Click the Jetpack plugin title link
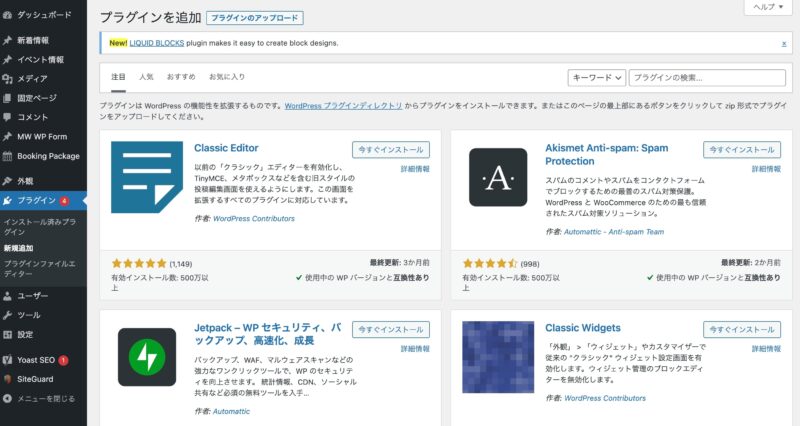 [268, 334]
